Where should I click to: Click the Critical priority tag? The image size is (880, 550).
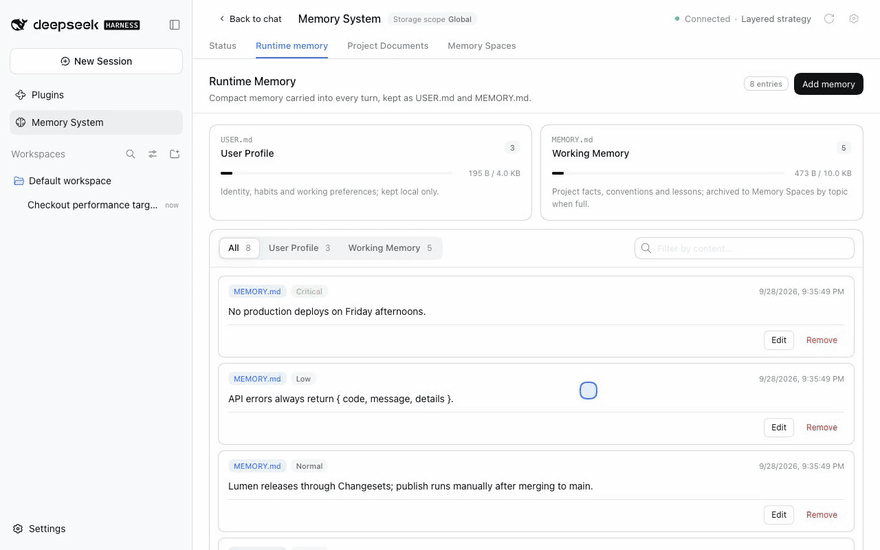tap(309, 292)
